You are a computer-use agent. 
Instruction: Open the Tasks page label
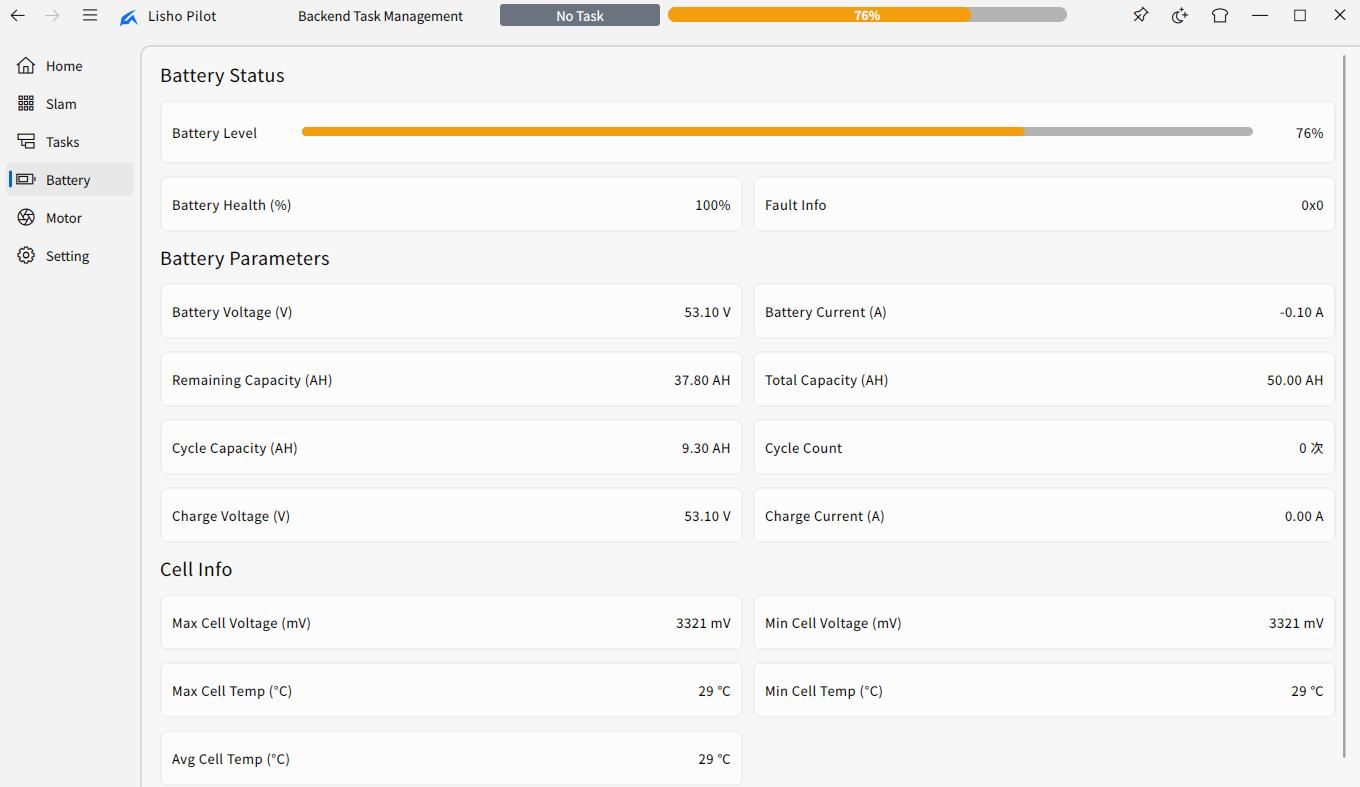(62, 142)
